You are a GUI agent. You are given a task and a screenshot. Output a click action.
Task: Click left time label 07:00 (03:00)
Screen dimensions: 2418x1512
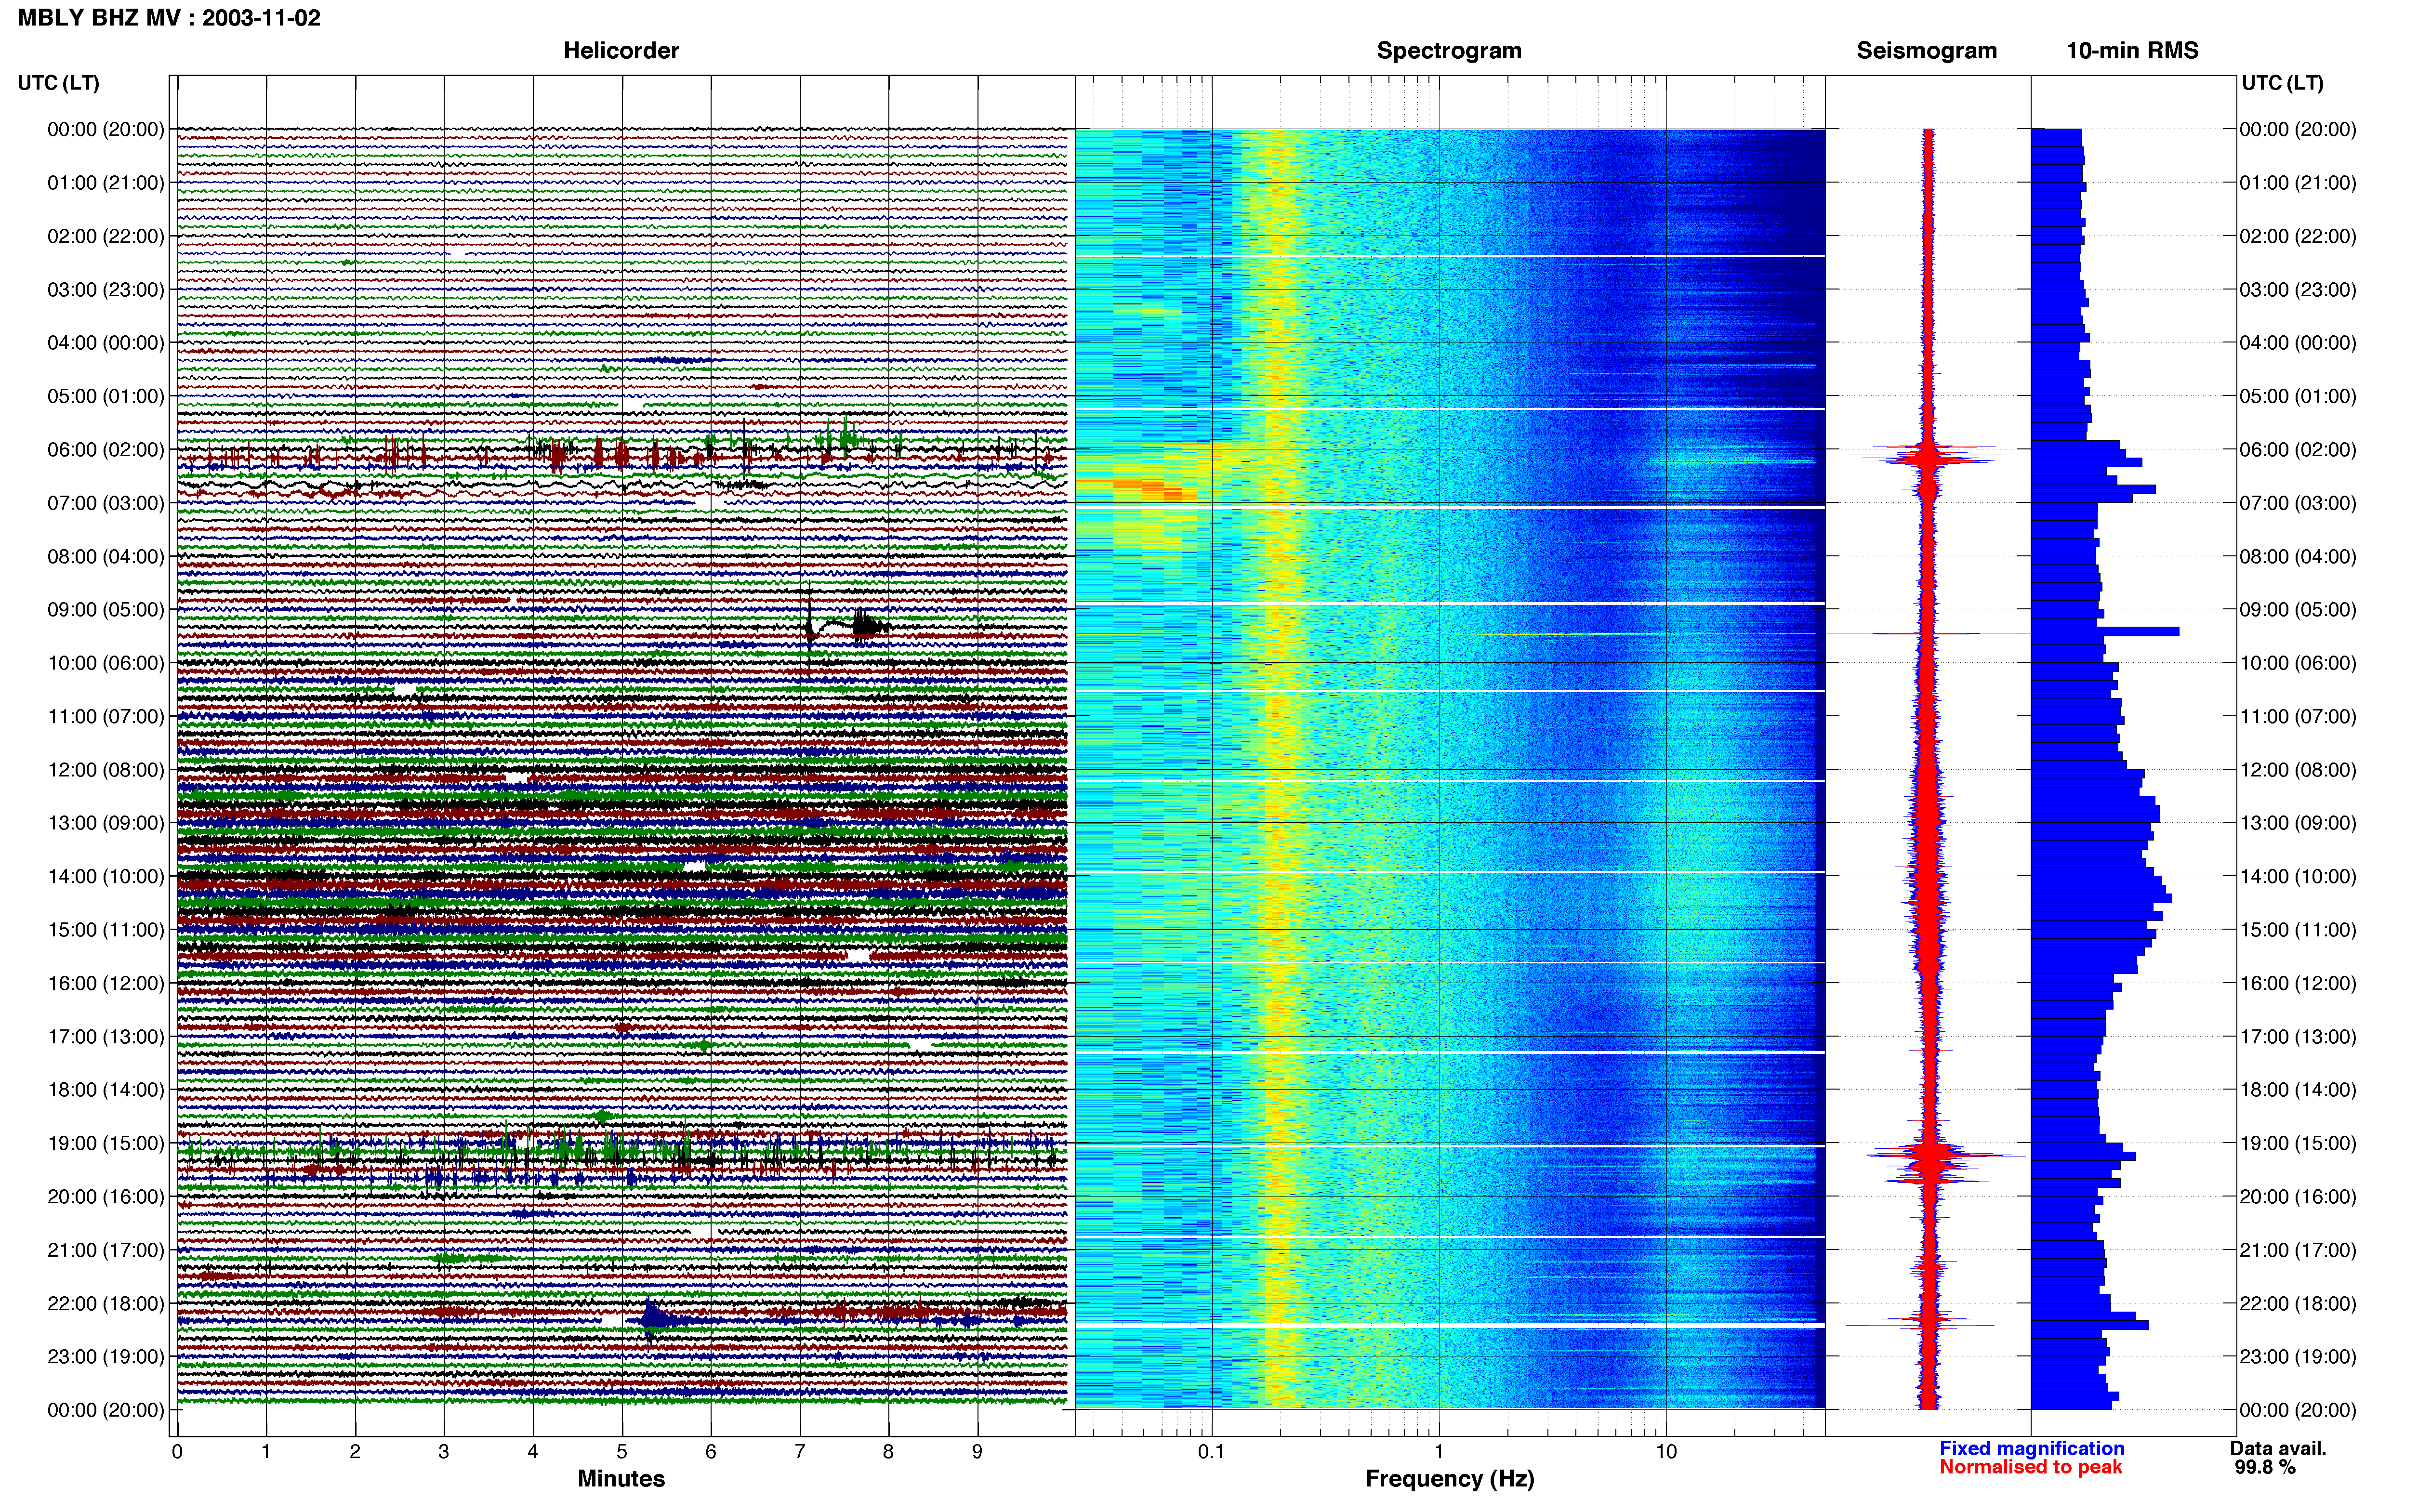[106, 503]
